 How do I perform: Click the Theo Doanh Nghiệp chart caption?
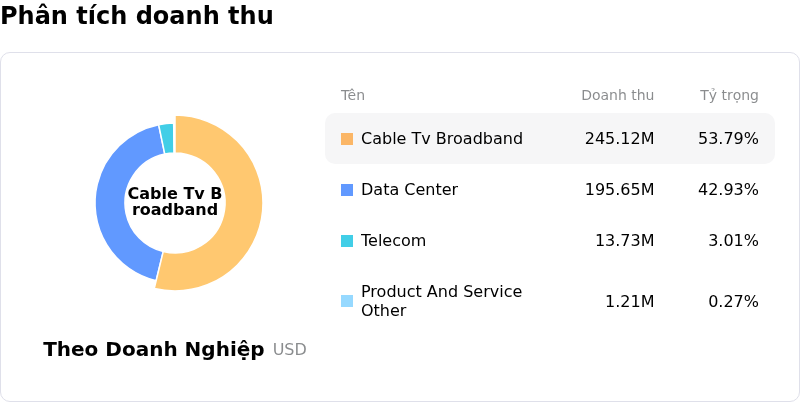[154, 350]
